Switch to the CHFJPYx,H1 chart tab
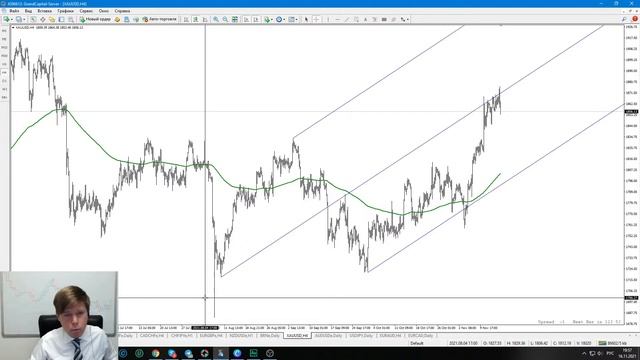The height and width of the screenshot is (360, 640). 182,336
